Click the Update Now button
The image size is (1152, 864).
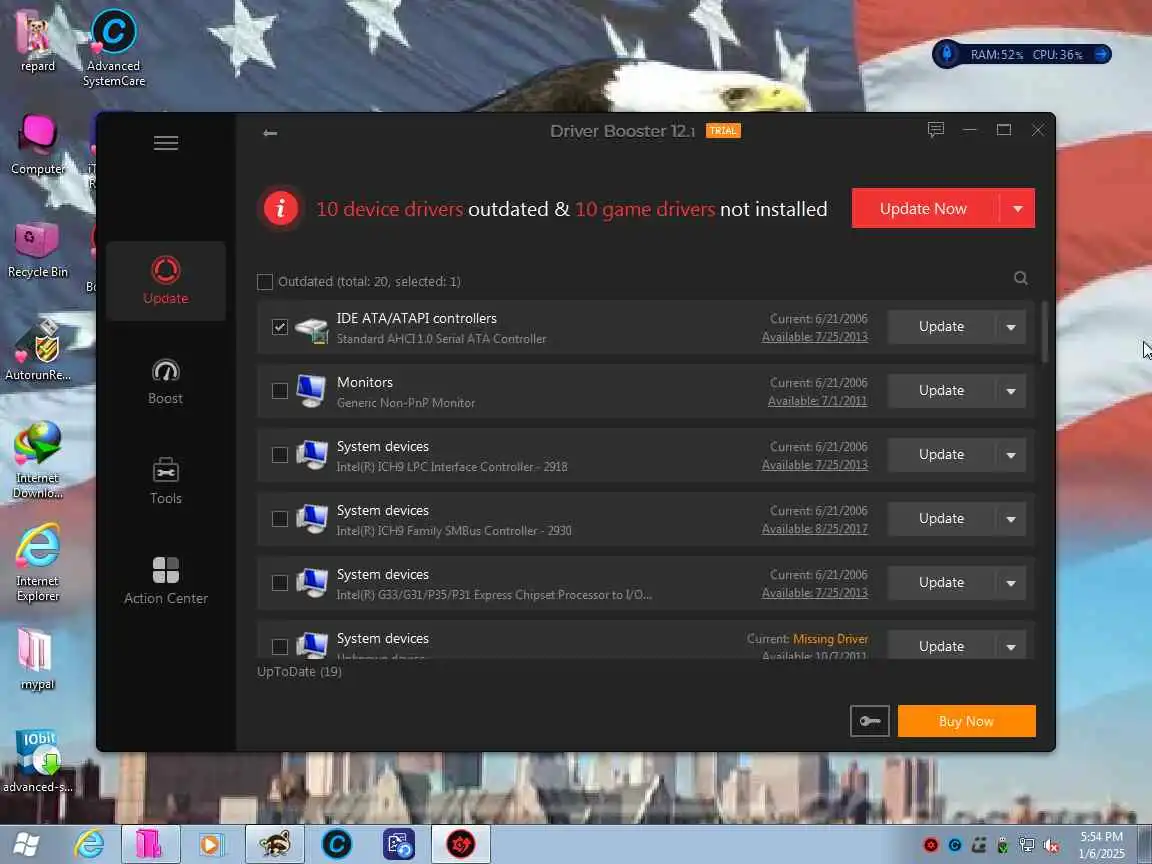(924, 209)
